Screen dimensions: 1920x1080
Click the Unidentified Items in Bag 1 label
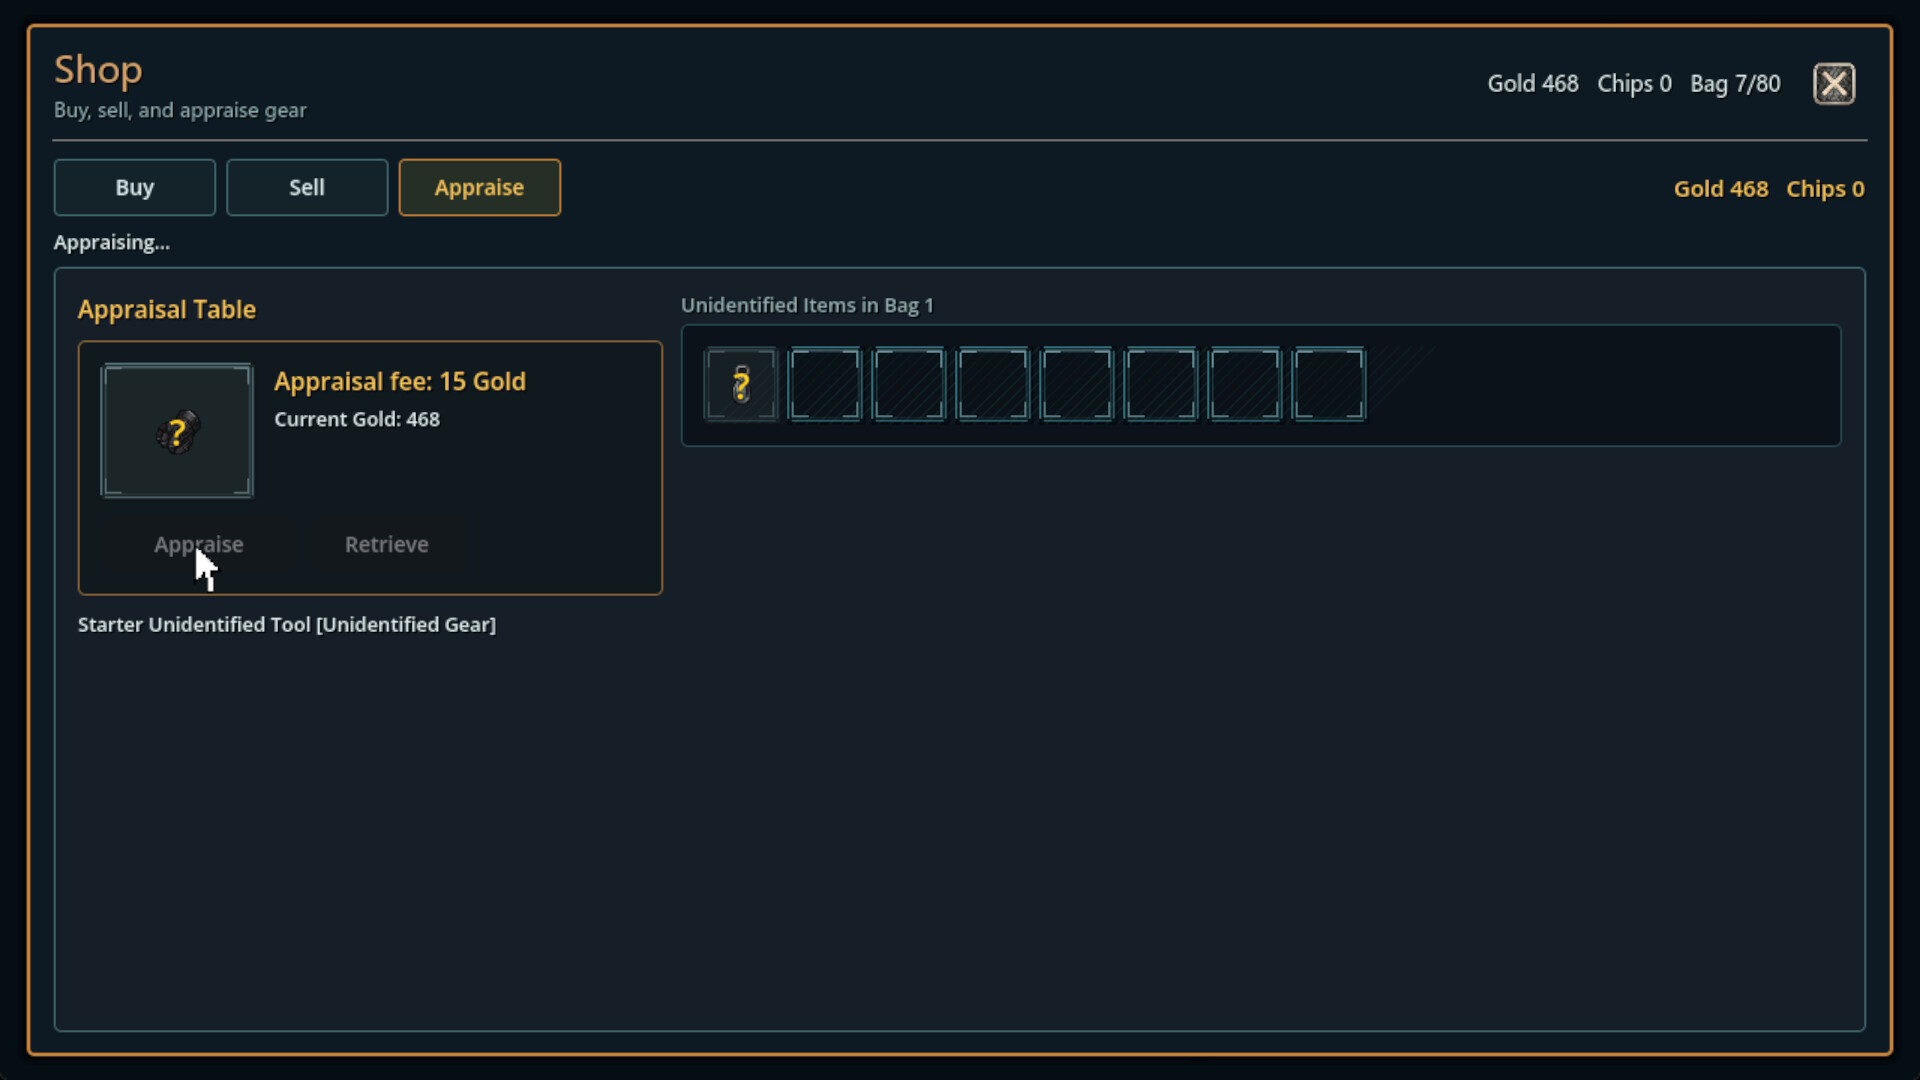pyautogui.click(x=807, y=305)
